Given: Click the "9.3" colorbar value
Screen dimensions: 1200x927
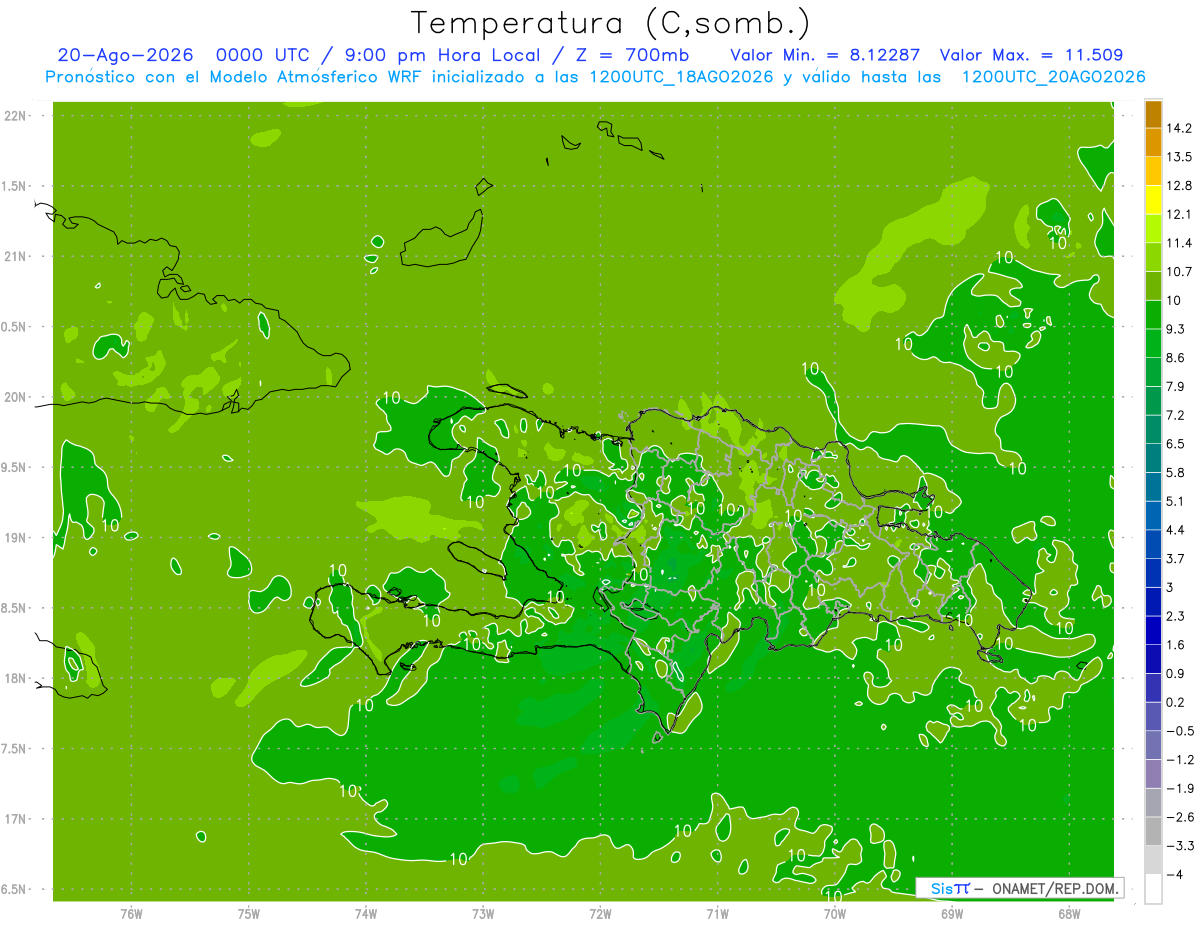Looking at the screenshot, I should pyautogui.click(x=1176, y=329).
